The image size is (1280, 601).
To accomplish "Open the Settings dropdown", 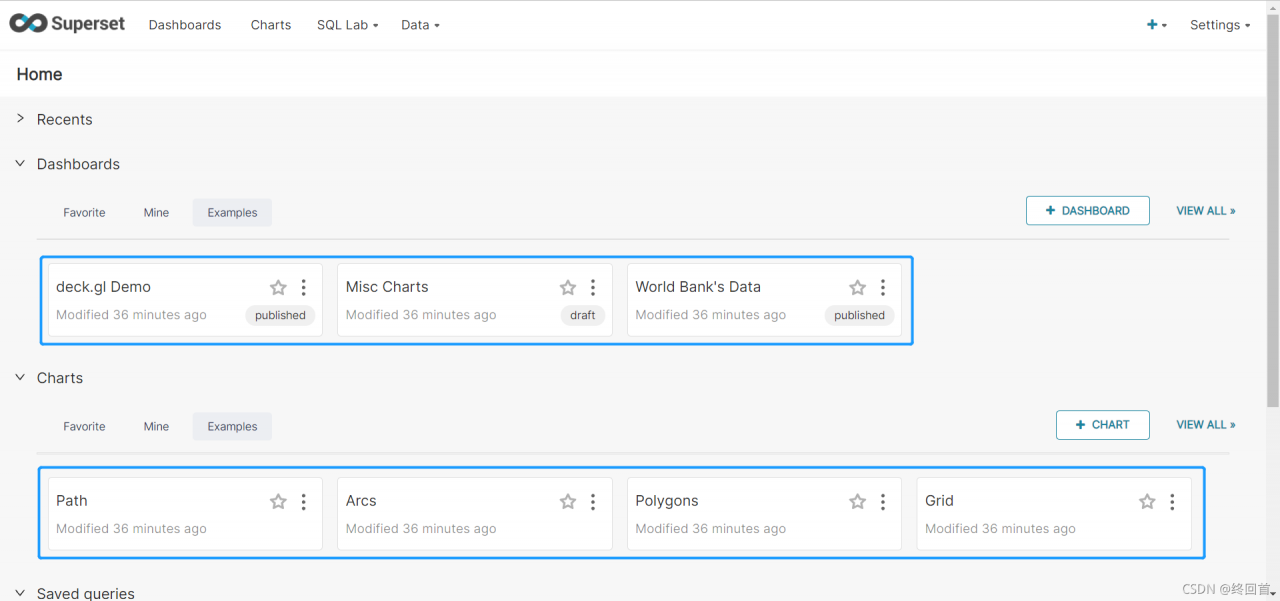I will [x=1219, y=25].
